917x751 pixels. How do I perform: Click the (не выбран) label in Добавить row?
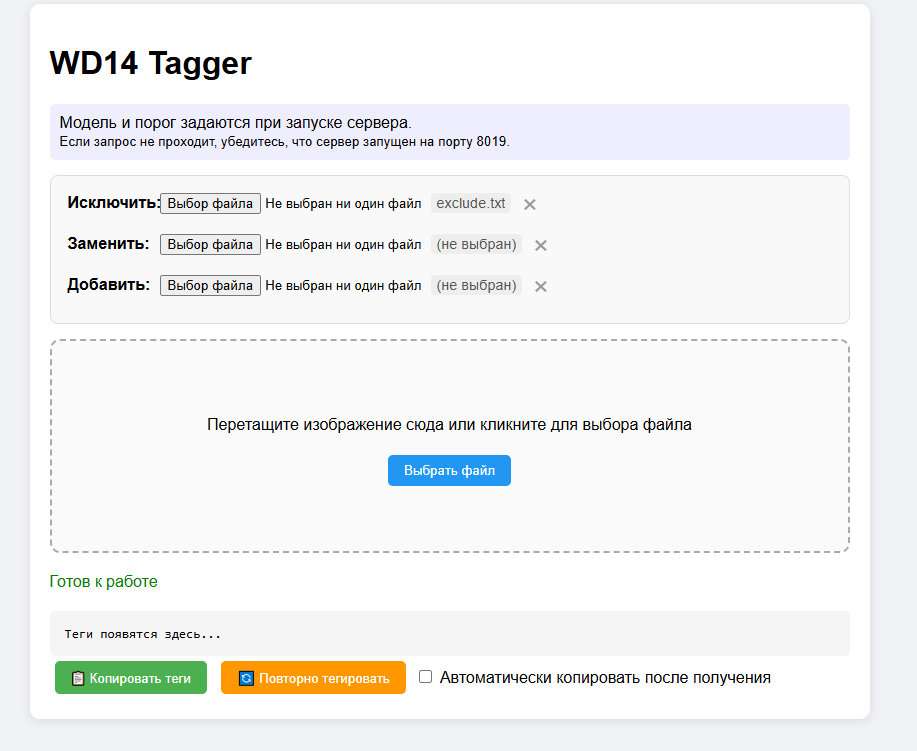pos(477,285)
